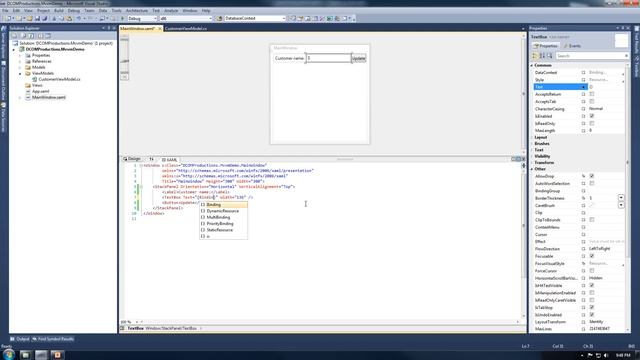Click the orange app icon in the taskbar
The image size is (640, 360).
pyautogui.click(x=57, y=355)
